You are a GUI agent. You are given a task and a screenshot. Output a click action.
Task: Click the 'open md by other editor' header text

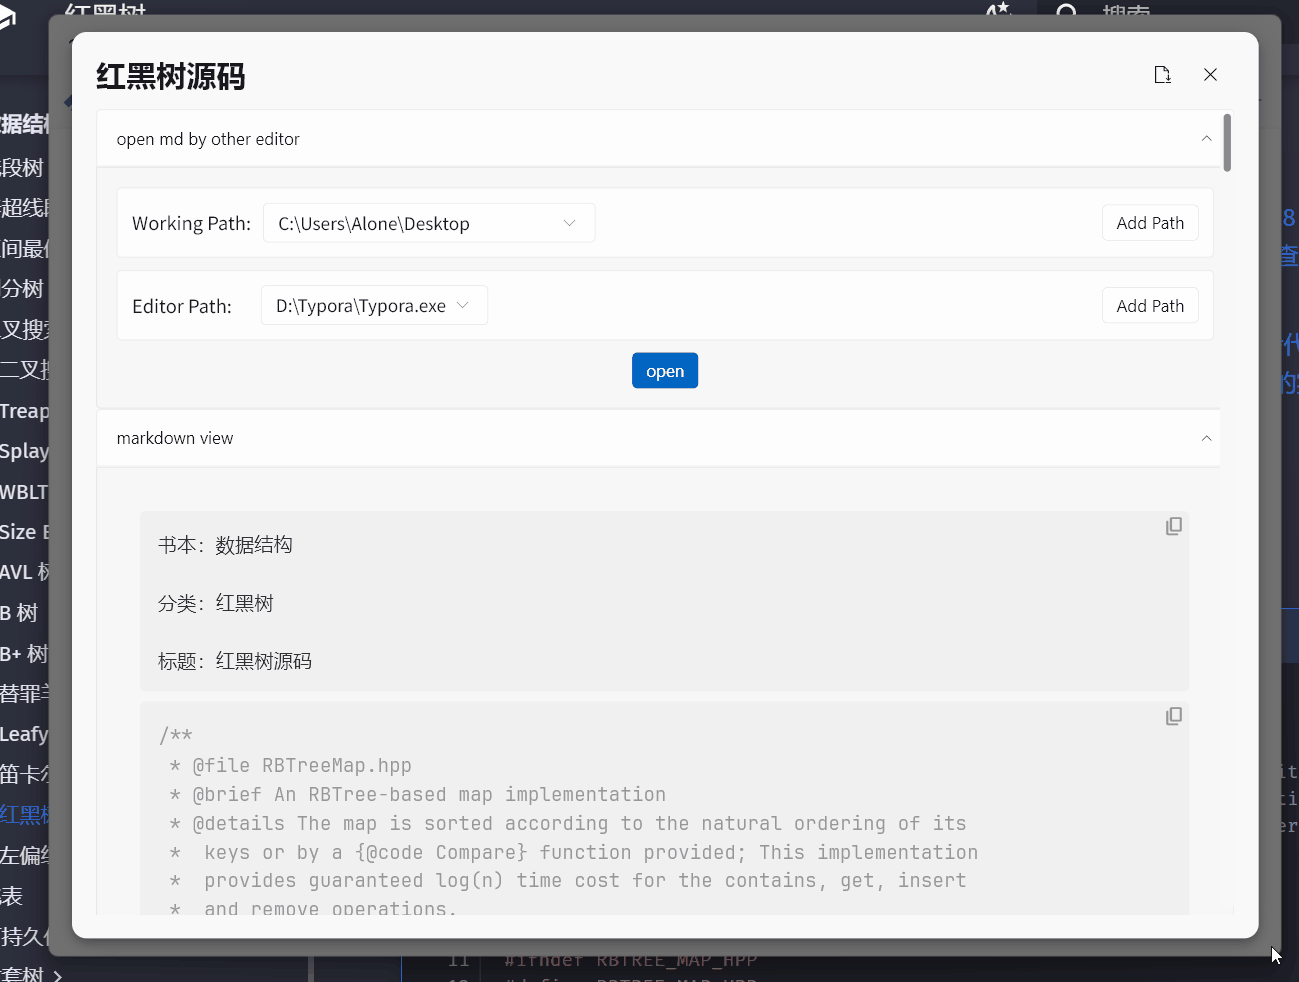208,139
